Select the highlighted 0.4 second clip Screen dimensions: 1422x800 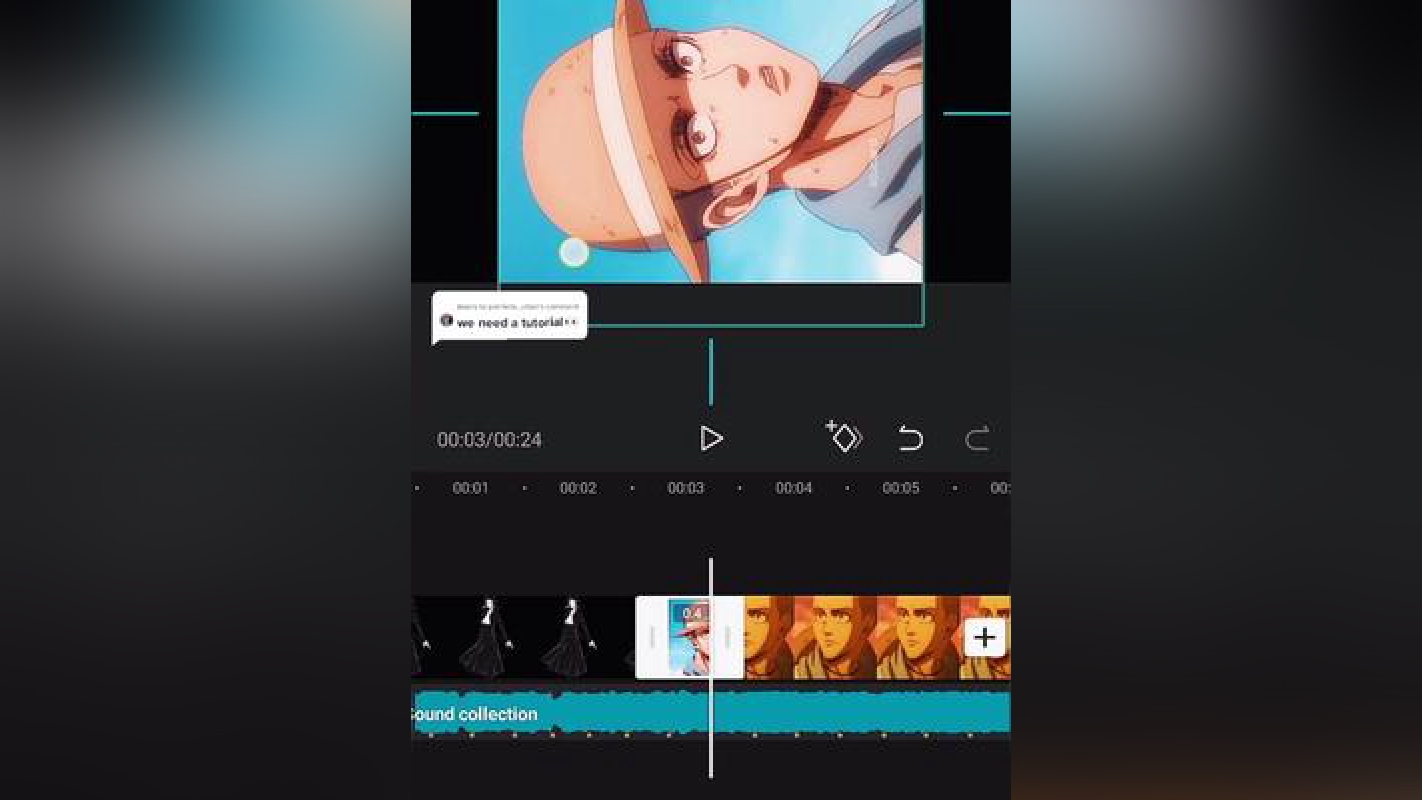pos(690,637)
